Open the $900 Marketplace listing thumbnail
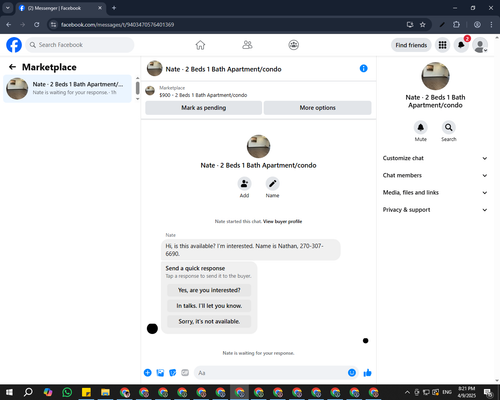The width and height of the screenshot is (500, 400). click(x=150, y=91)
